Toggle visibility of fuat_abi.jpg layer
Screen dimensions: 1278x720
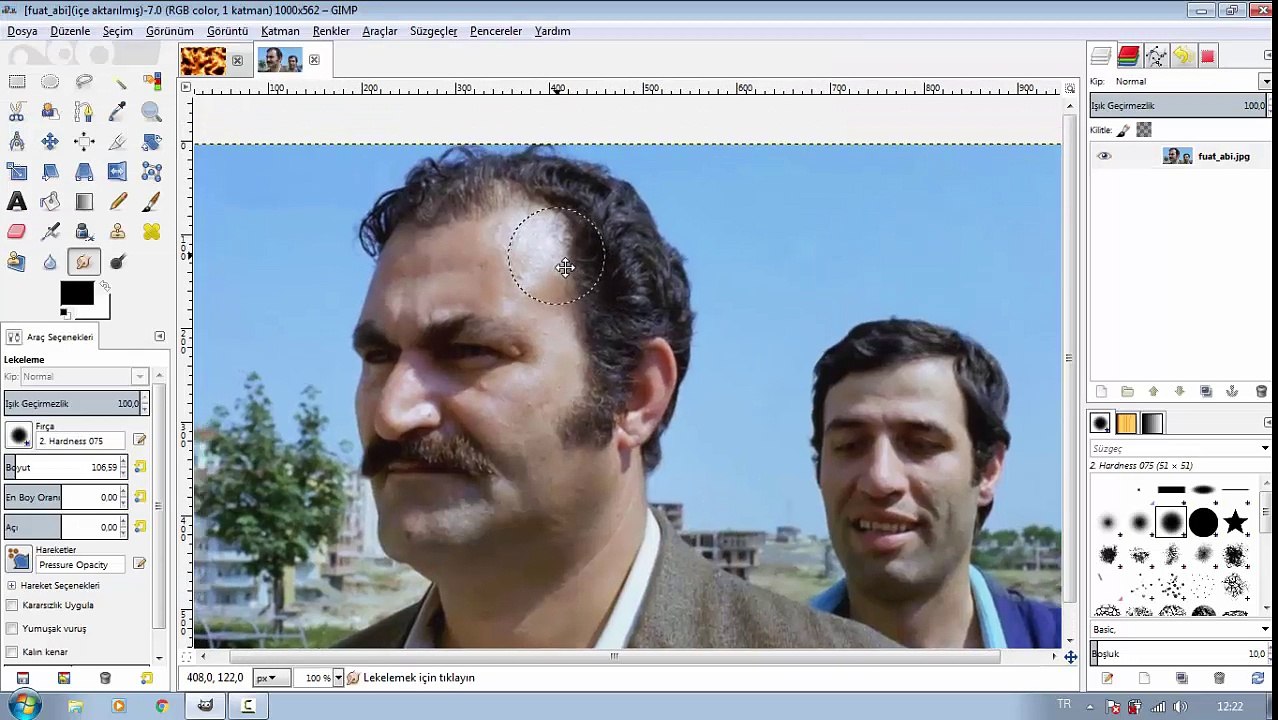(x=1104, y=156)
